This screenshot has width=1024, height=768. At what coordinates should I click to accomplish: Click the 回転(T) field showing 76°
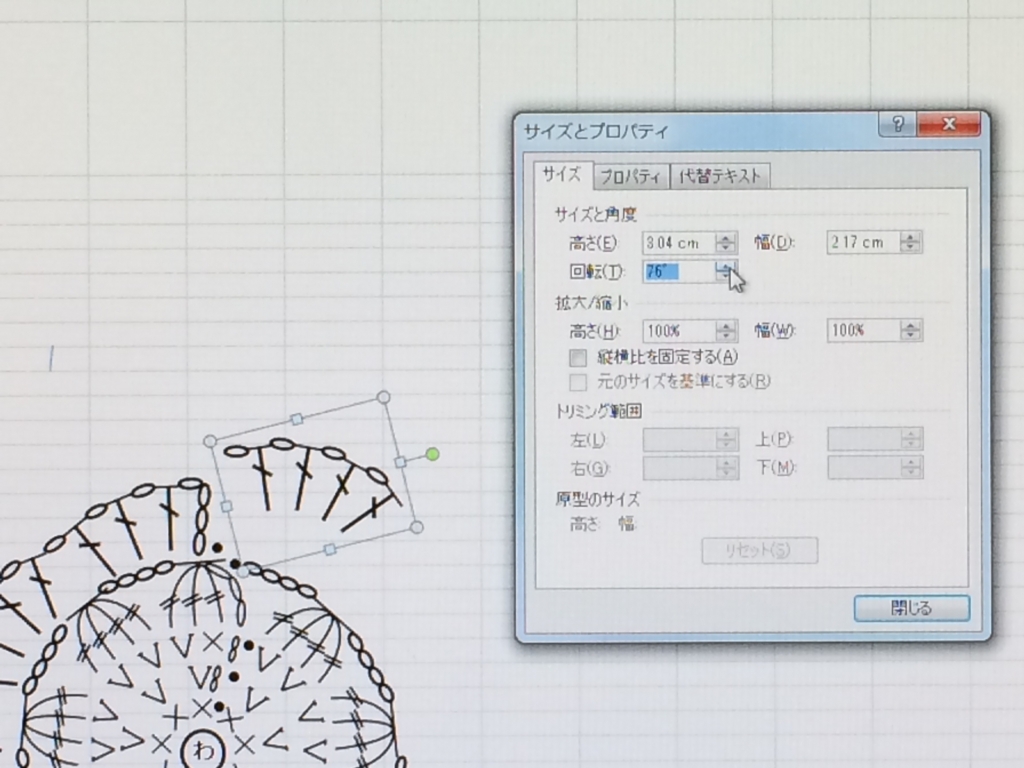[679, 272]
